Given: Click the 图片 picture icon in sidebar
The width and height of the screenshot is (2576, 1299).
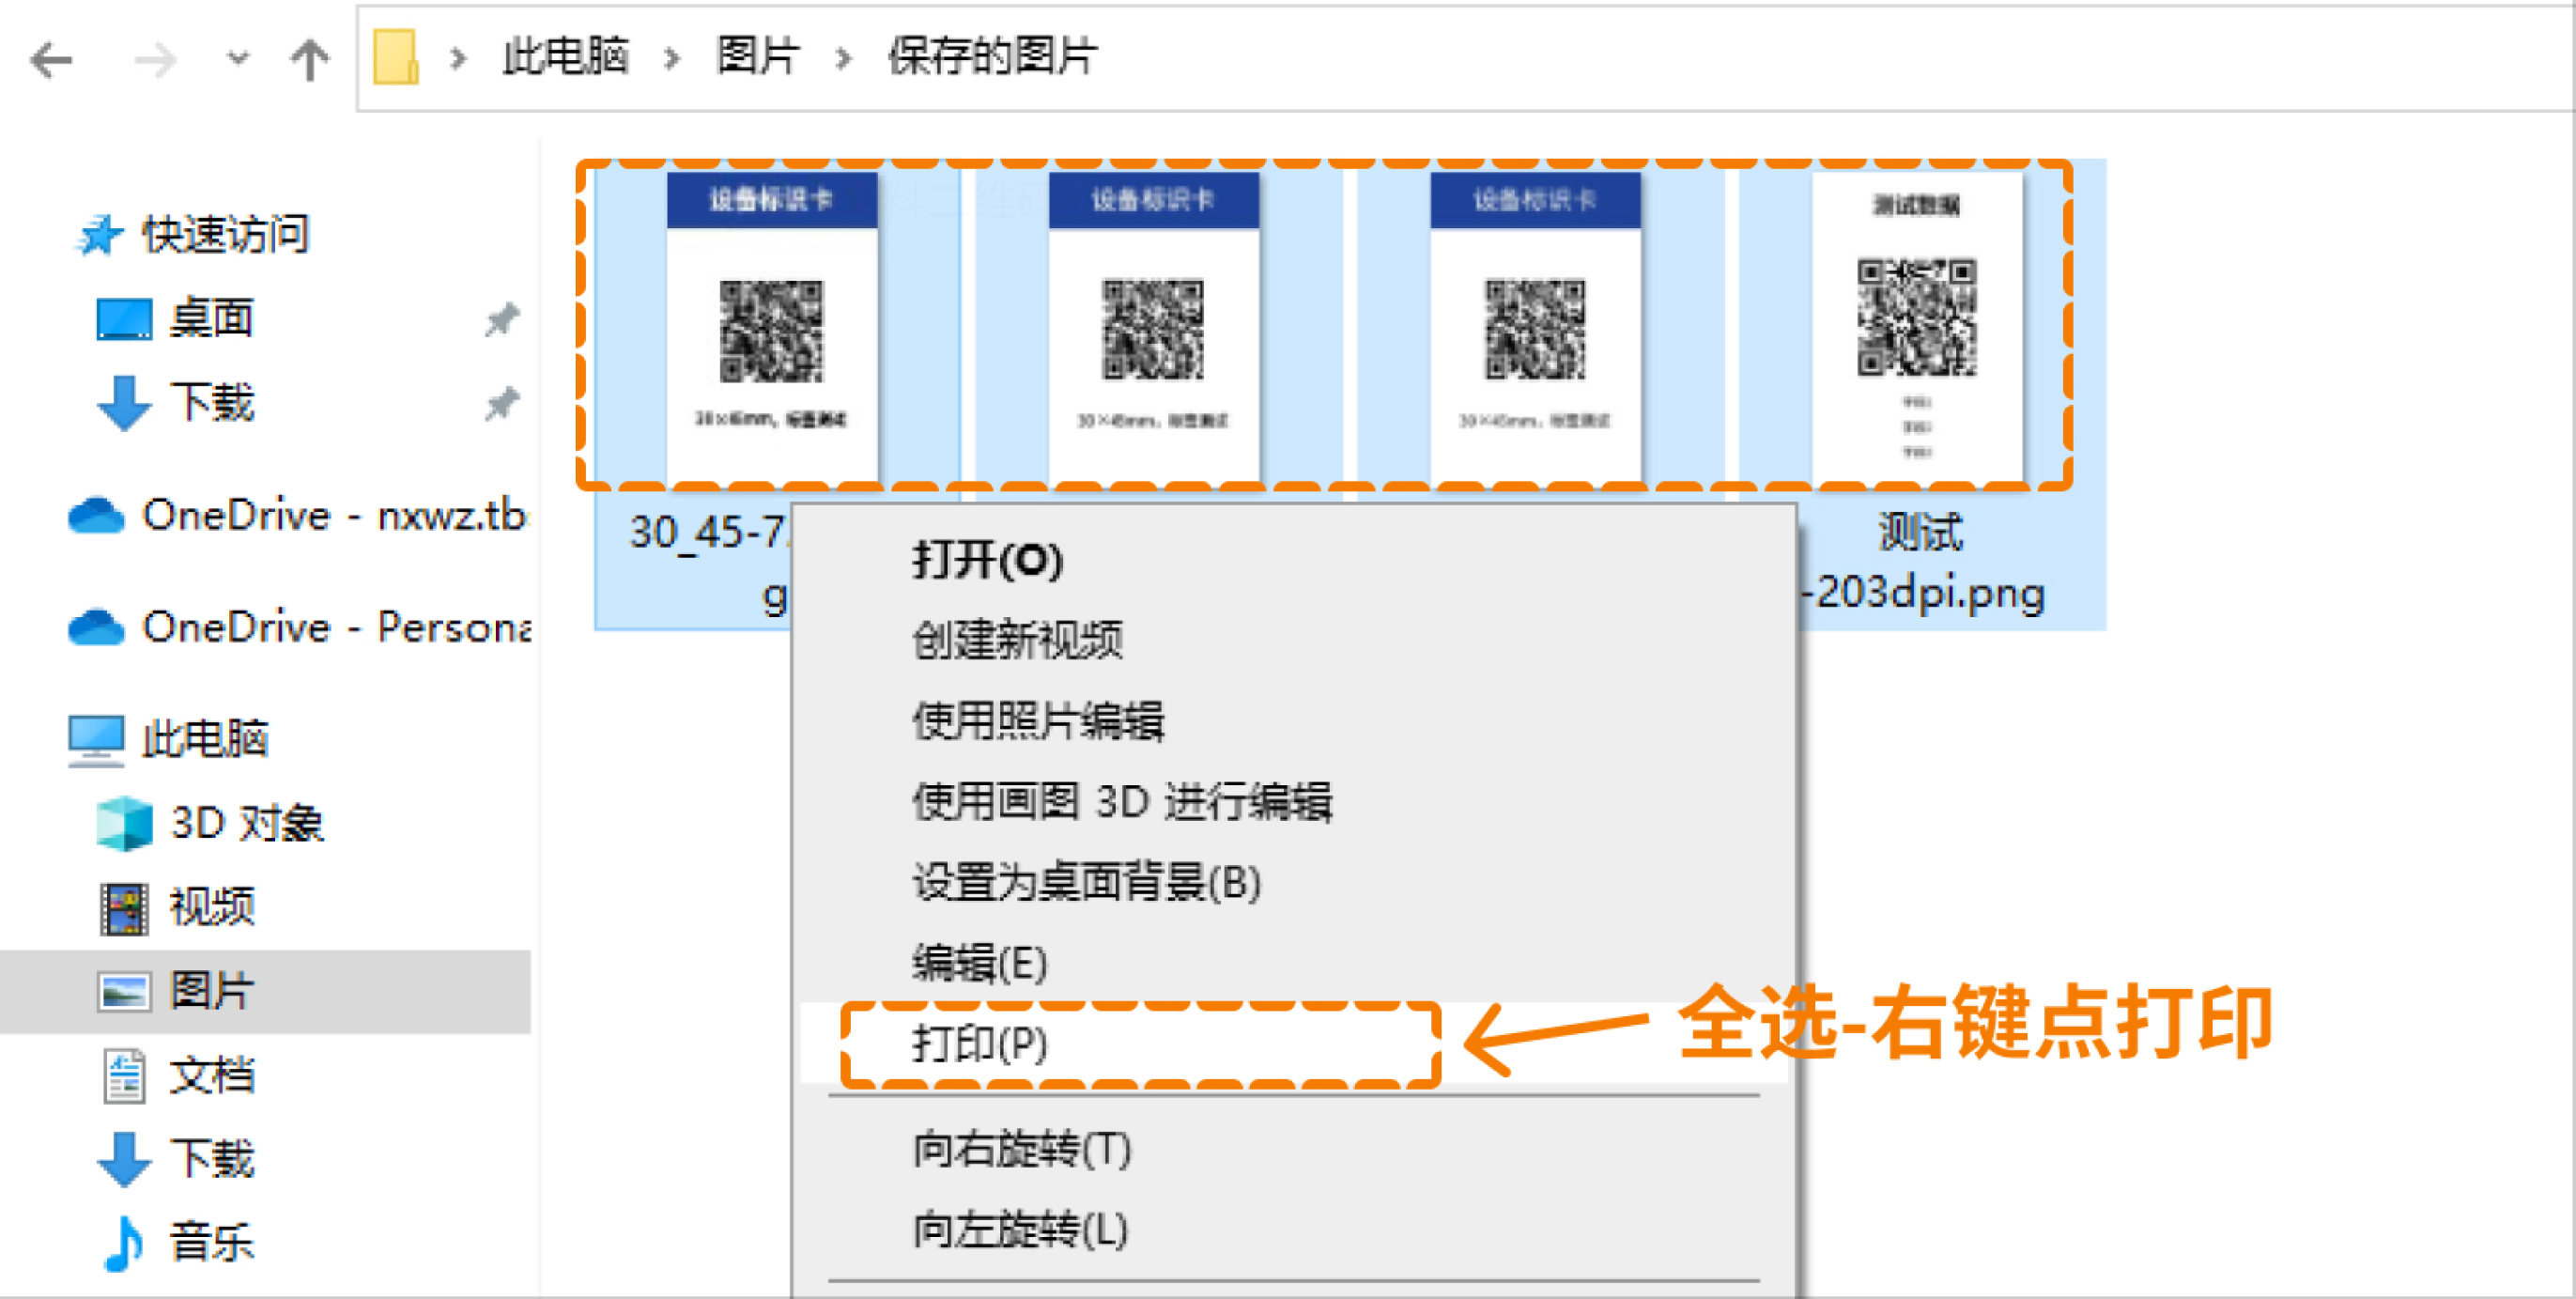Looking at the screenshot, I should click(124, 992).
